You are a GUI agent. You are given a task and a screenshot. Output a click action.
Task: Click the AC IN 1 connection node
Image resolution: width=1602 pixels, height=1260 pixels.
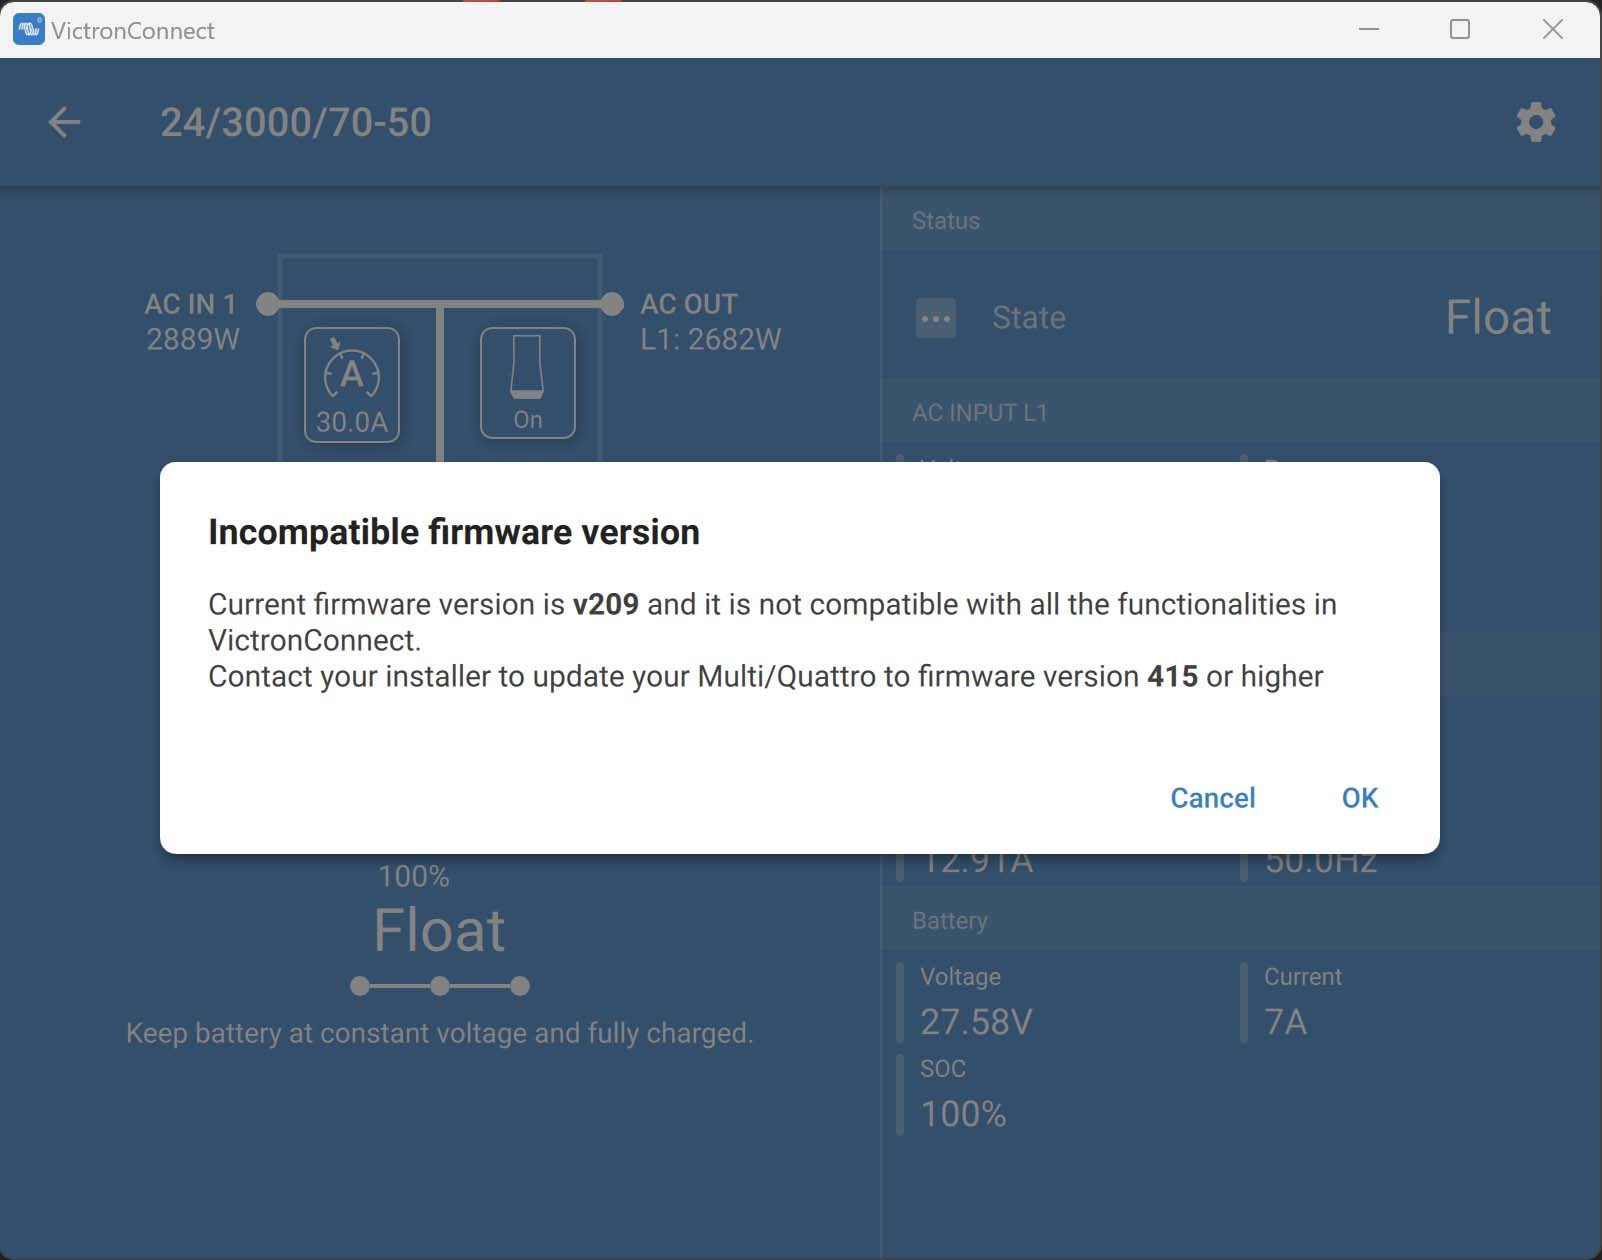point(267,303)
